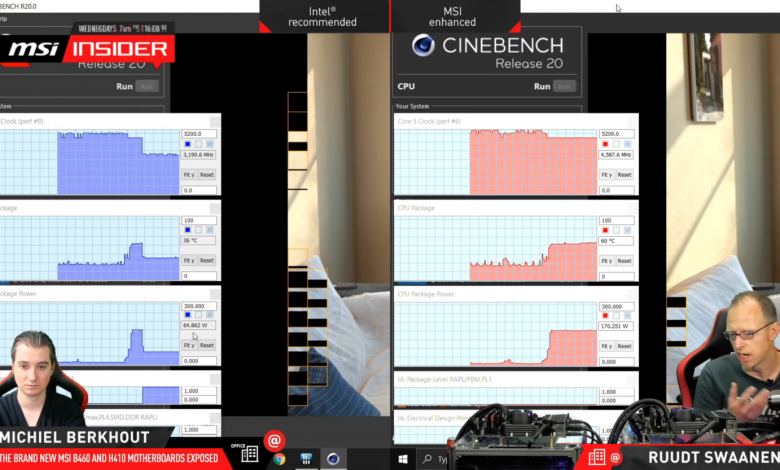
Task: Edit the 0 minimum on blue package graph
Action: click(x=199, y=276)
